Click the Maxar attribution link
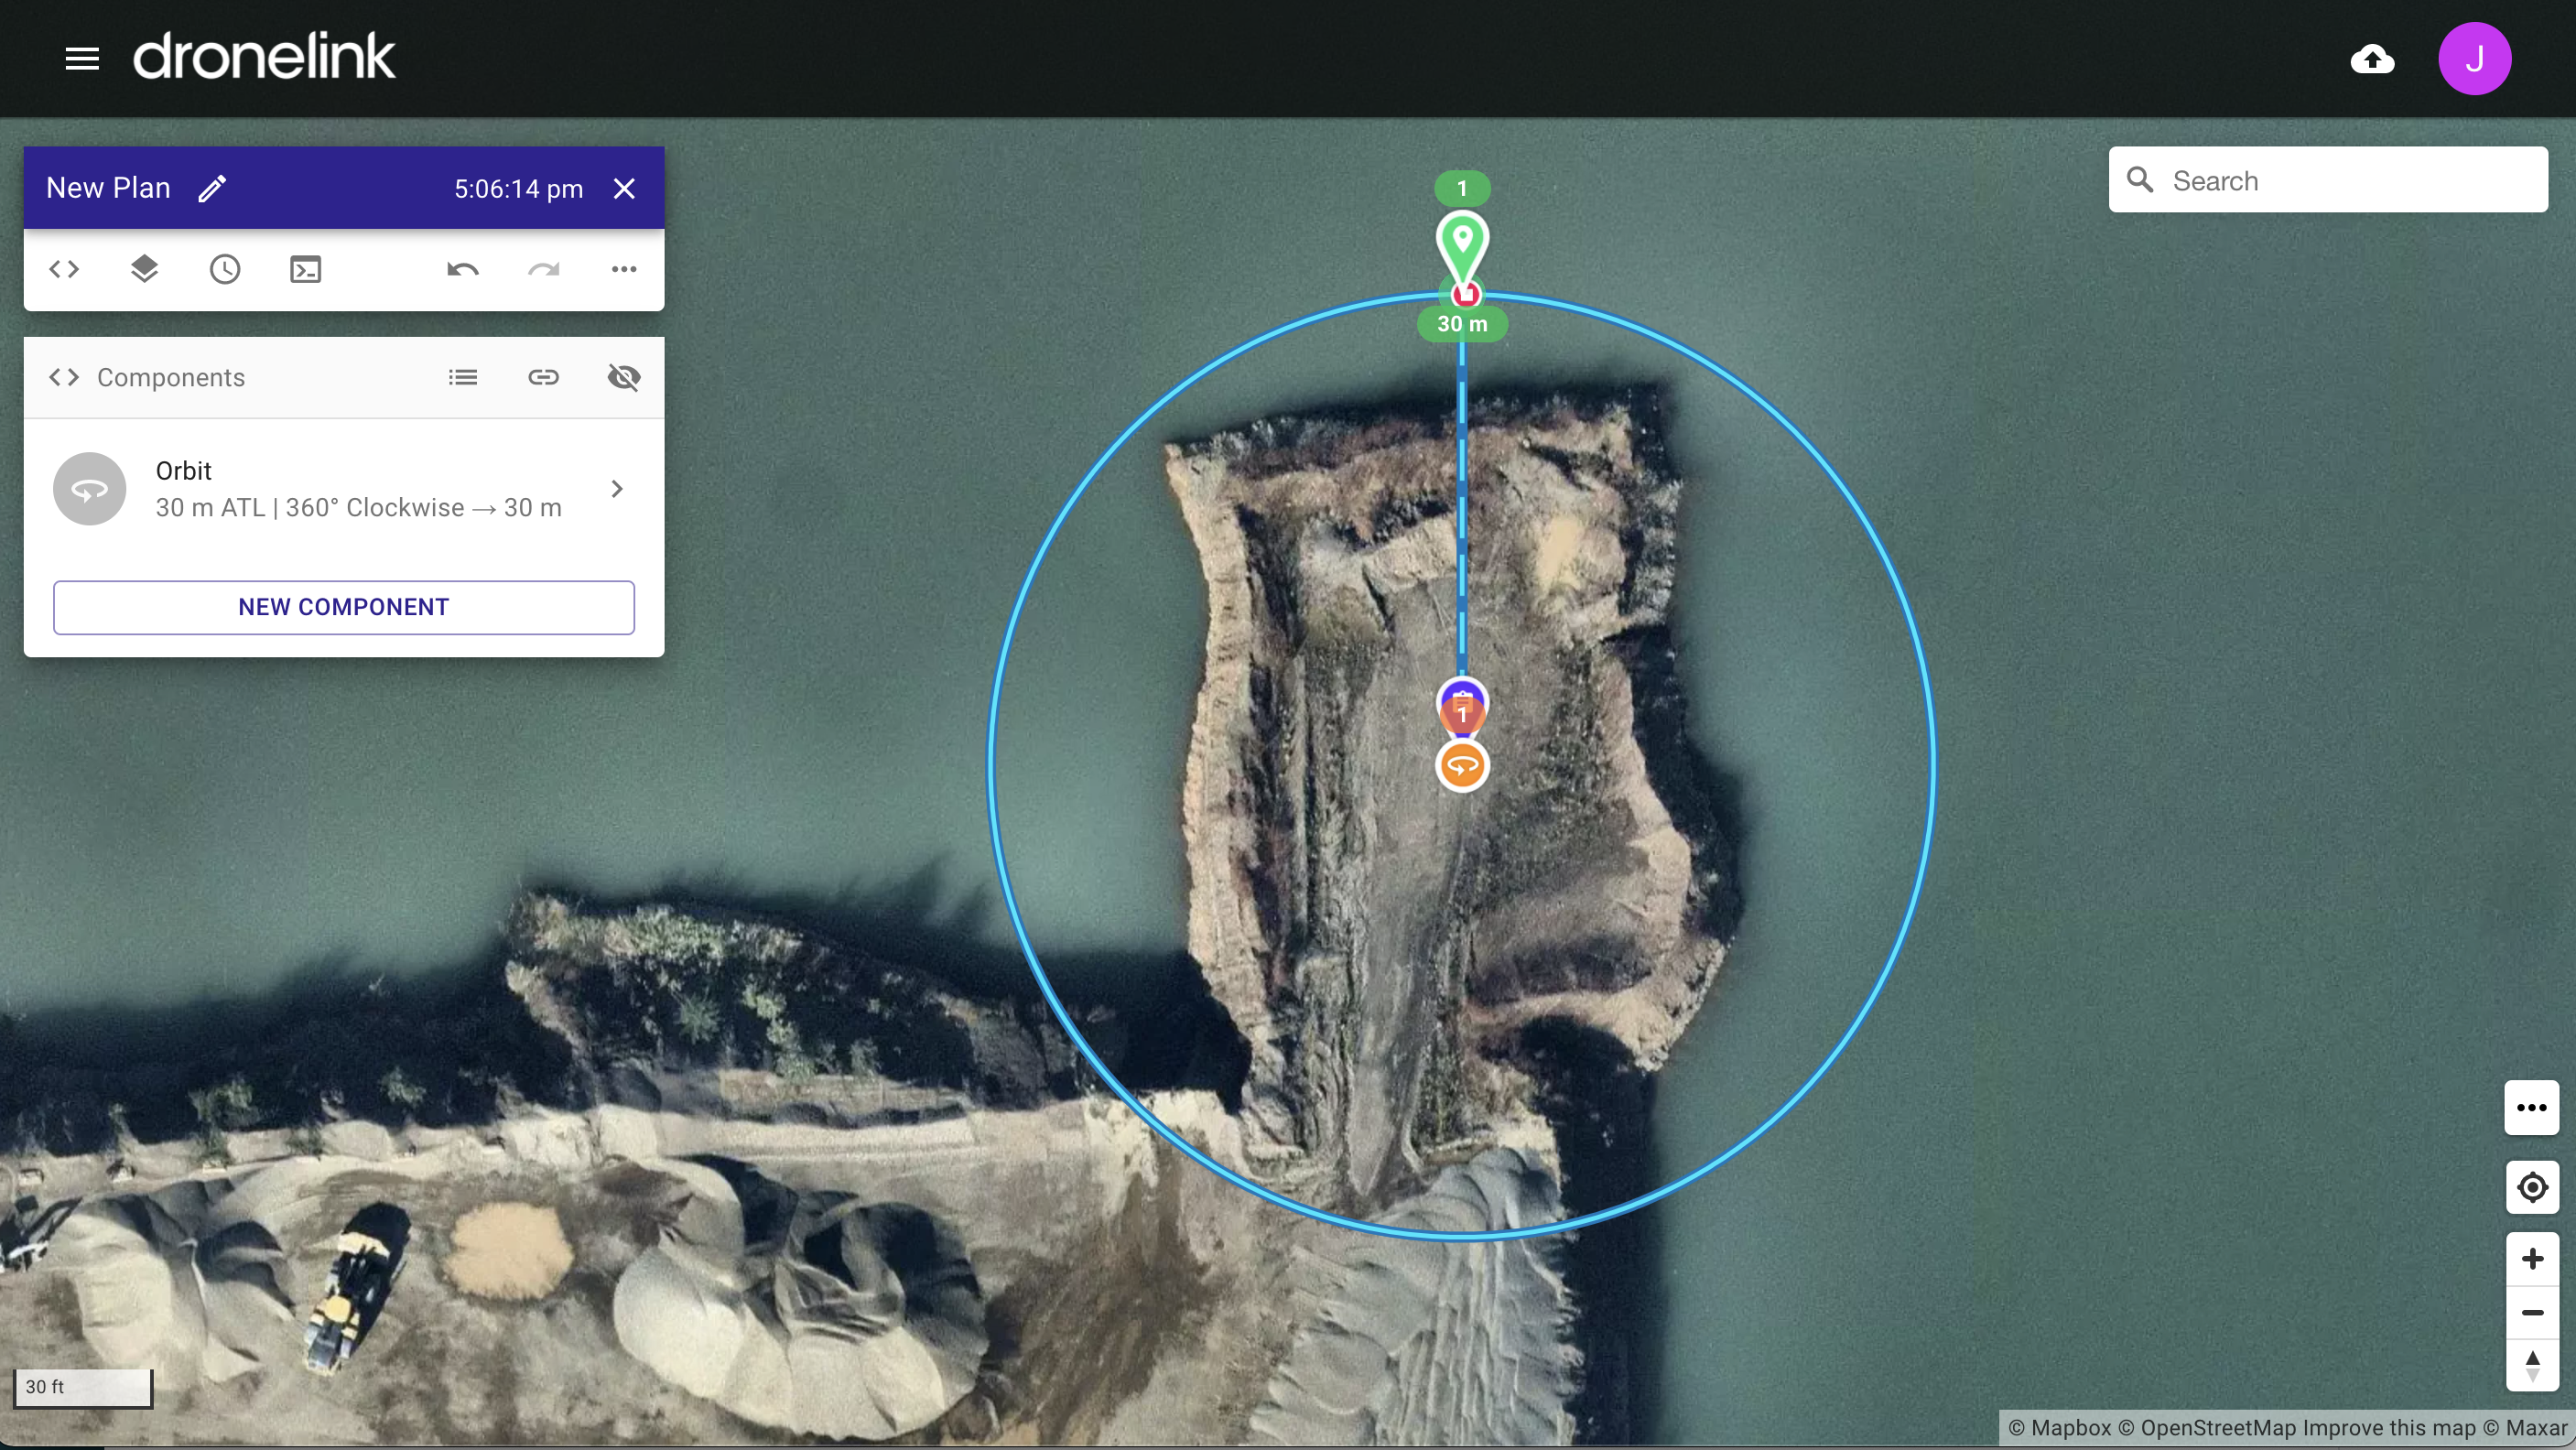The width and height of the screenshot is (2576, 1450). point(2525,1428)
